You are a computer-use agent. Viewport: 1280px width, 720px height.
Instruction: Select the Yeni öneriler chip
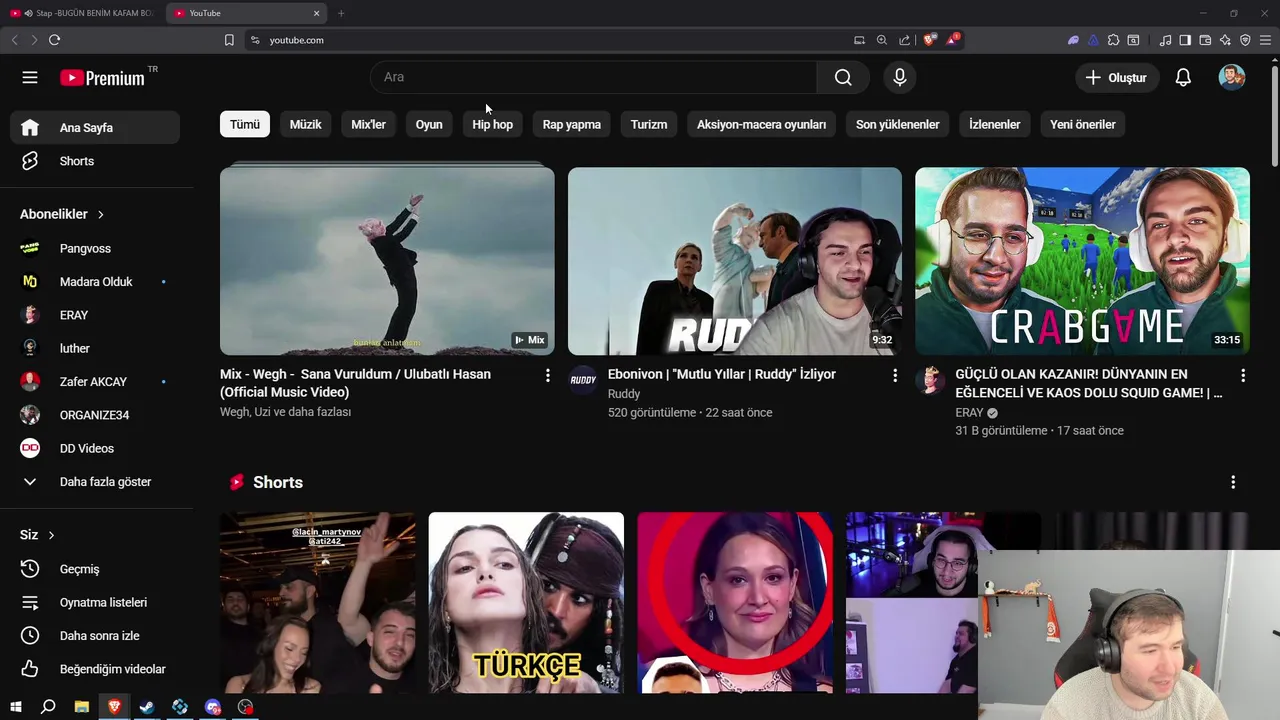[x=1083, y=124]
